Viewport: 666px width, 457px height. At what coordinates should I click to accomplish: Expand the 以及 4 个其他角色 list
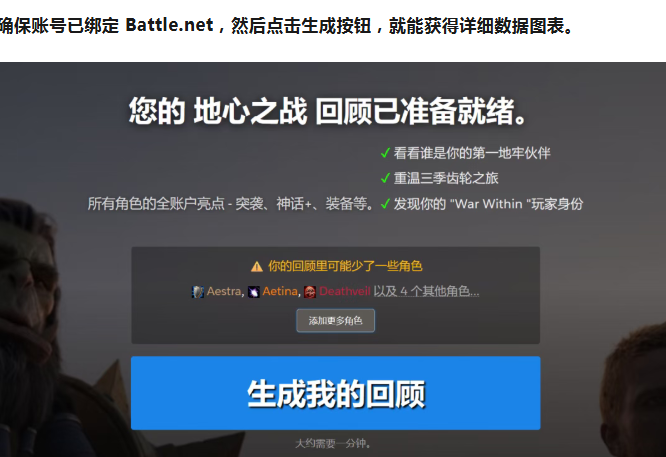pos(426,291)
